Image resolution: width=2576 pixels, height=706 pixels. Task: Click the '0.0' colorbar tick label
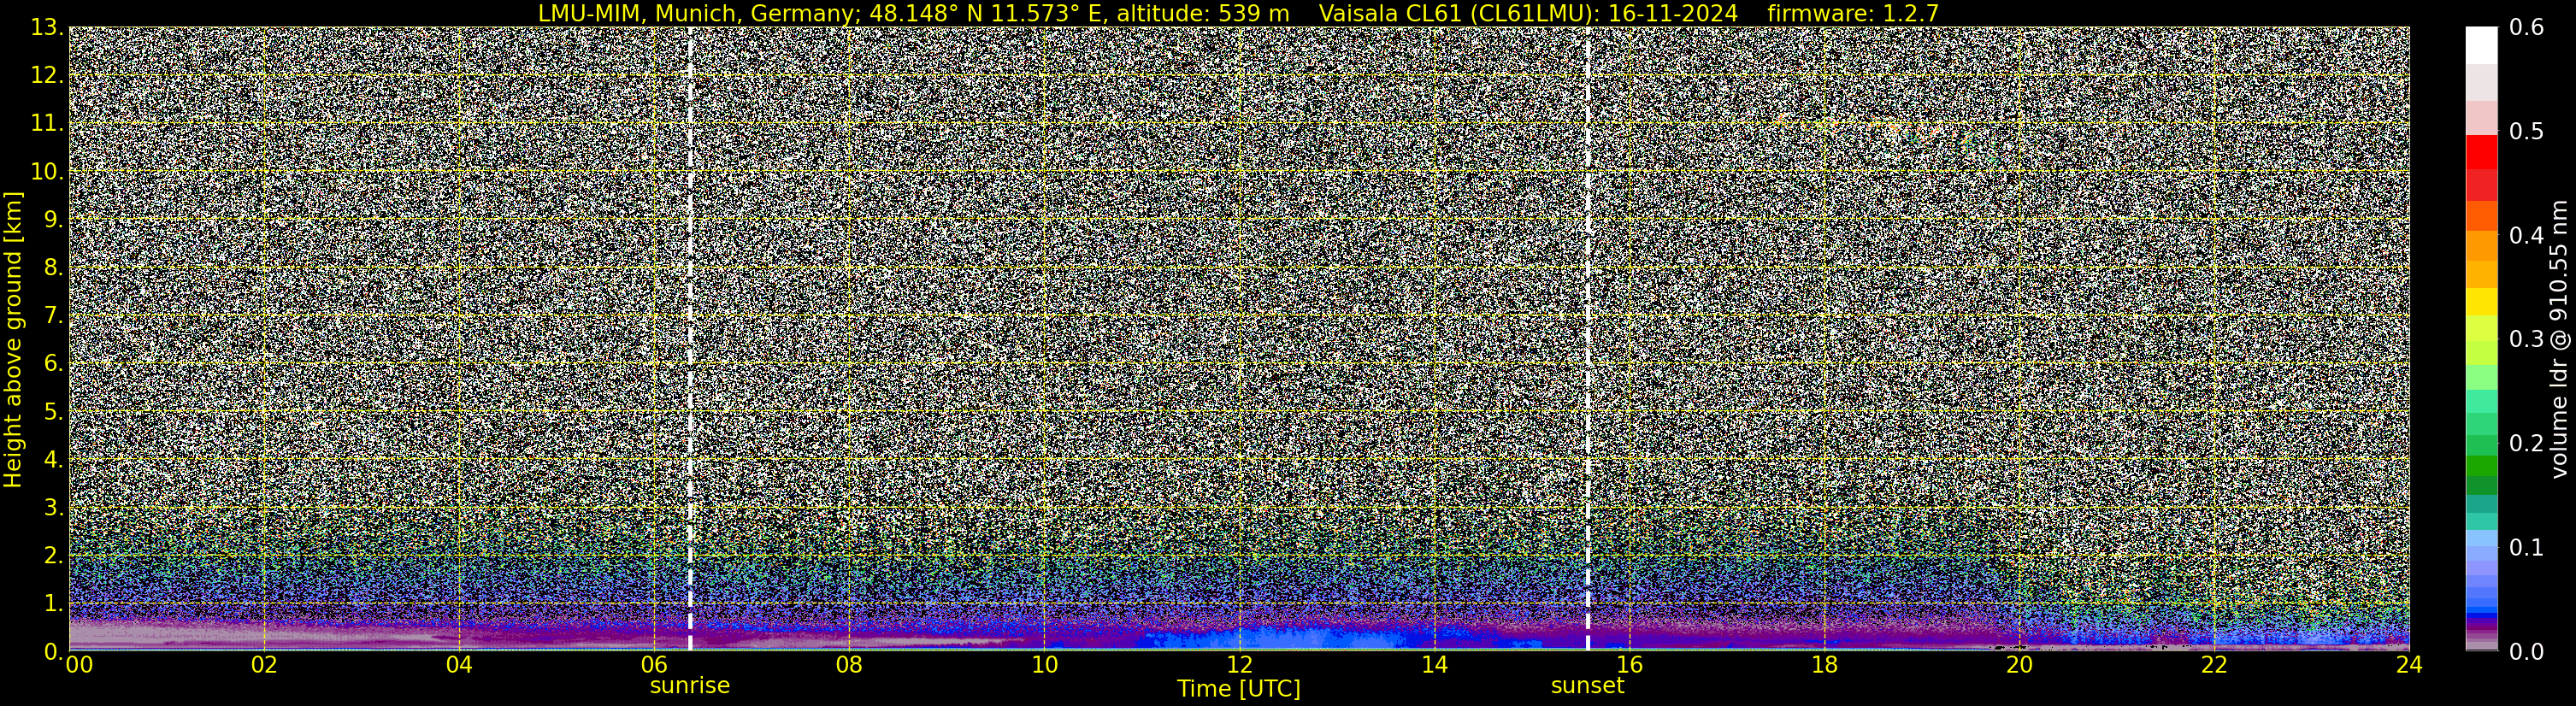click(2527, 652)
